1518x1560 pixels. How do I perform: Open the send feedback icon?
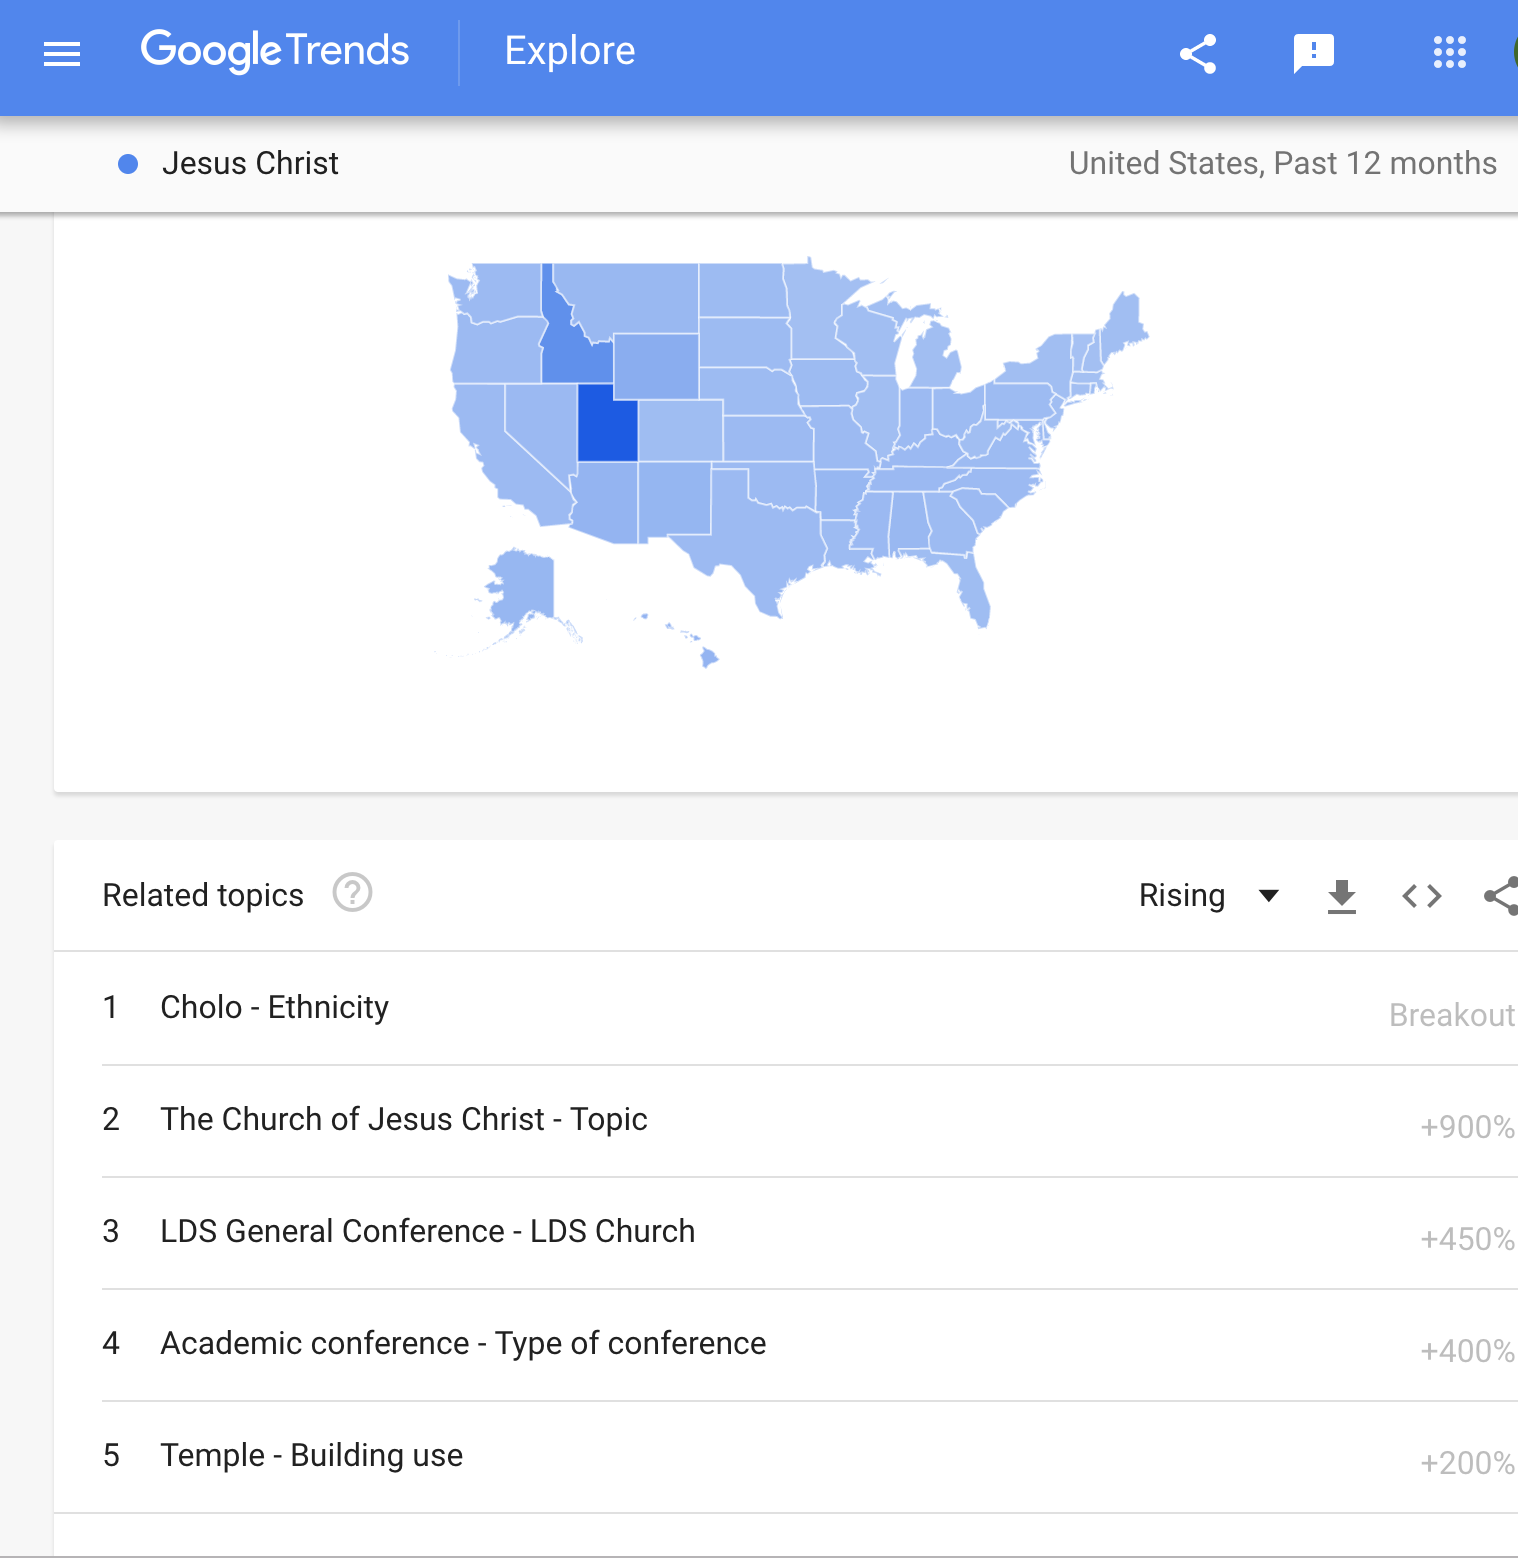[1313, 53]
